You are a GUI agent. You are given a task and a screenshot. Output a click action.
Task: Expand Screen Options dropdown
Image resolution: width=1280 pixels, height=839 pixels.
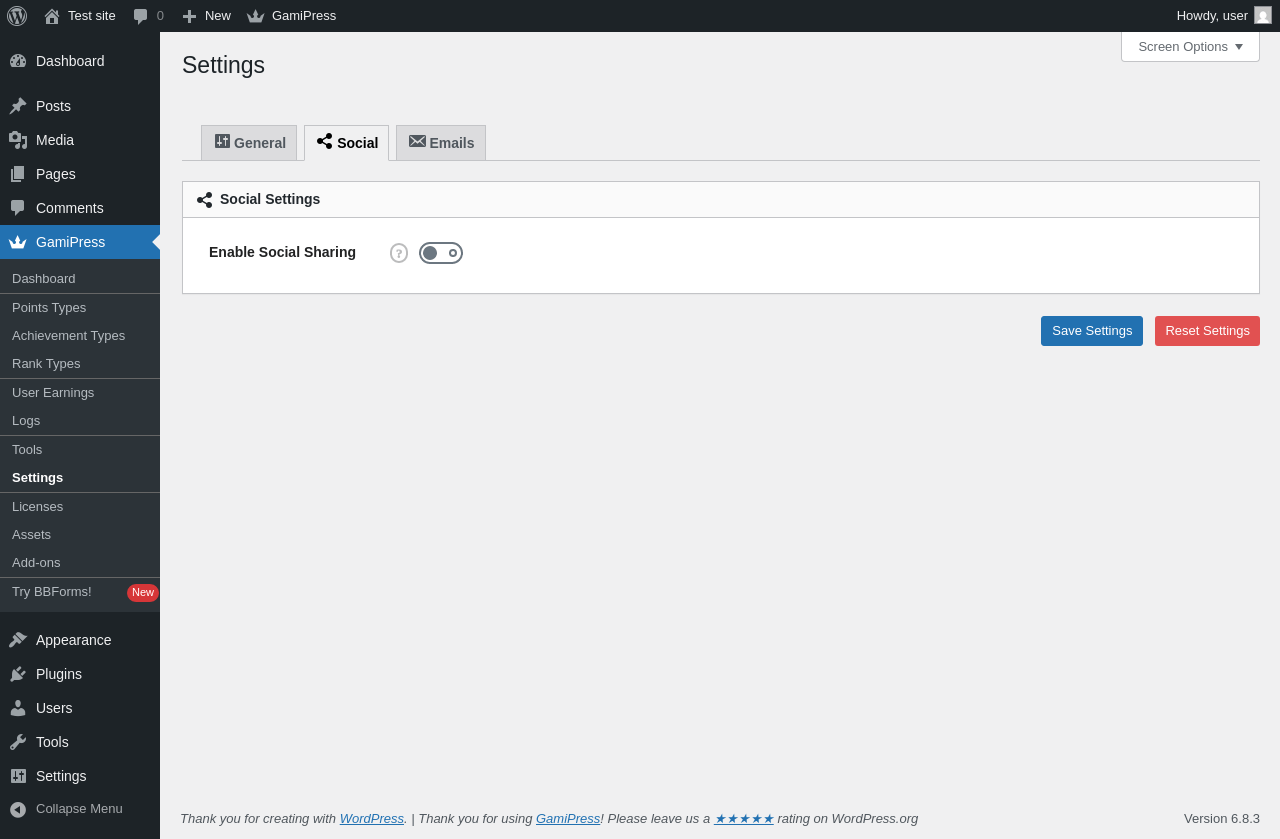pos(1190,47)
